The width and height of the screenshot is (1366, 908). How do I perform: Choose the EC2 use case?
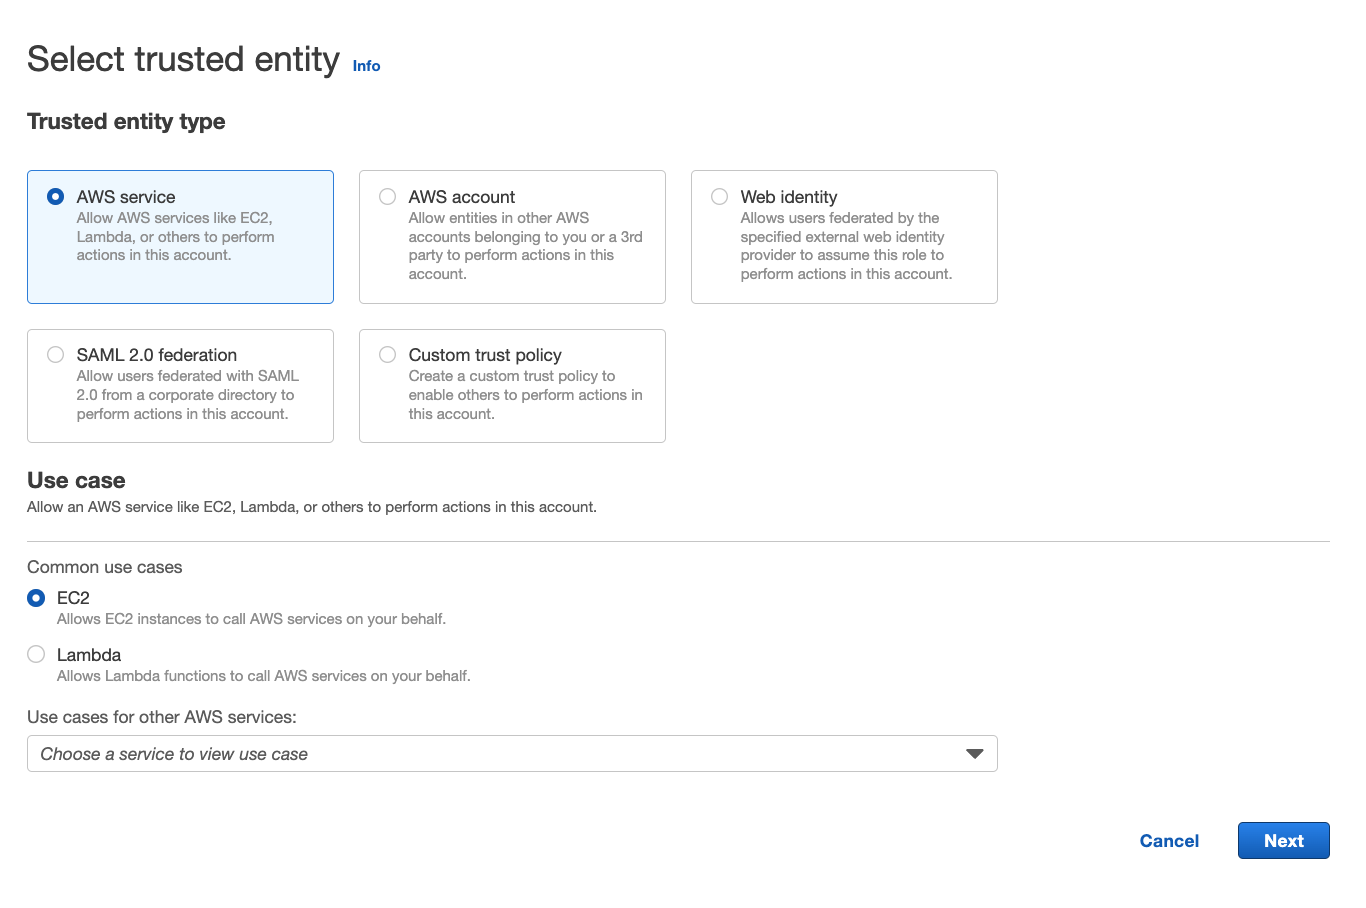(36, 598)
